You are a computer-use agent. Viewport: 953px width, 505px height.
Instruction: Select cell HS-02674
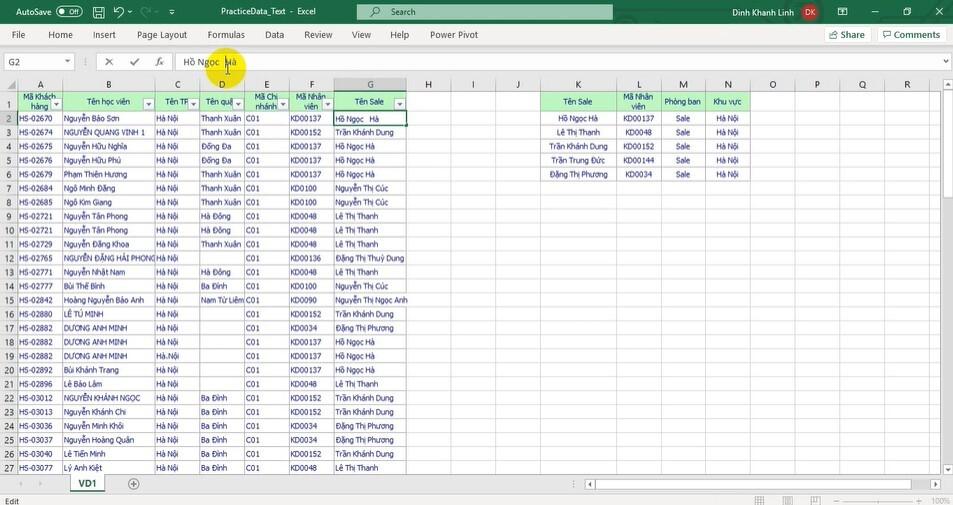pyautogui.click(x=40, y=132)
